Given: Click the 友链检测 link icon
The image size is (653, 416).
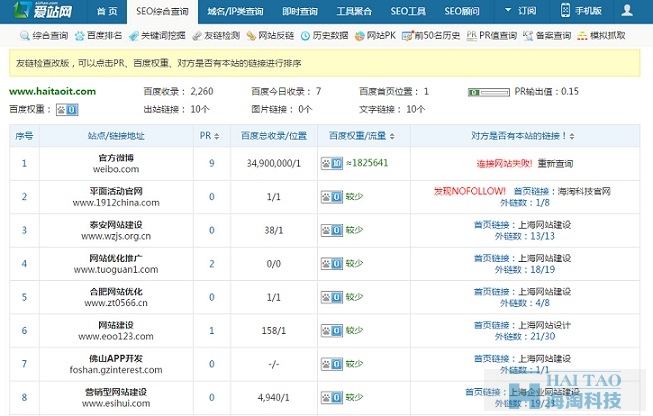Looking at the screenshot, I should pyautogui.click(x=197, y=36).
